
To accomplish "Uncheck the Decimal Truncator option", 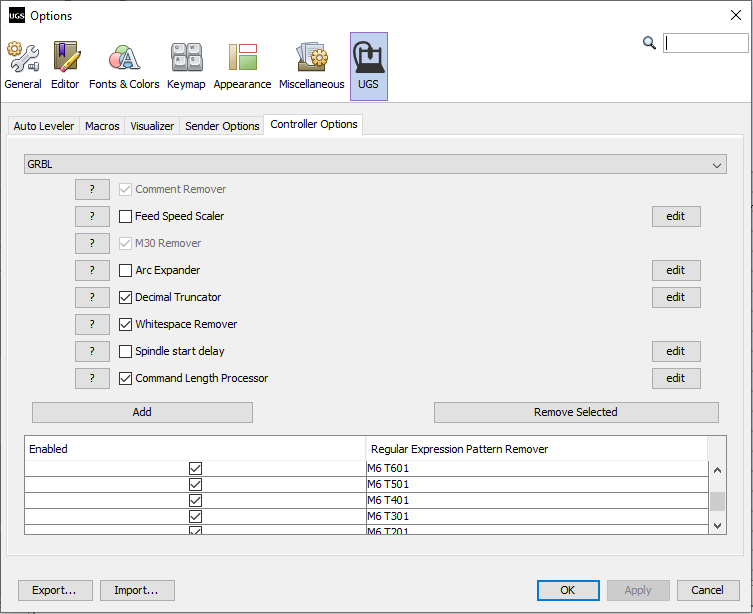I will point(125,297).
